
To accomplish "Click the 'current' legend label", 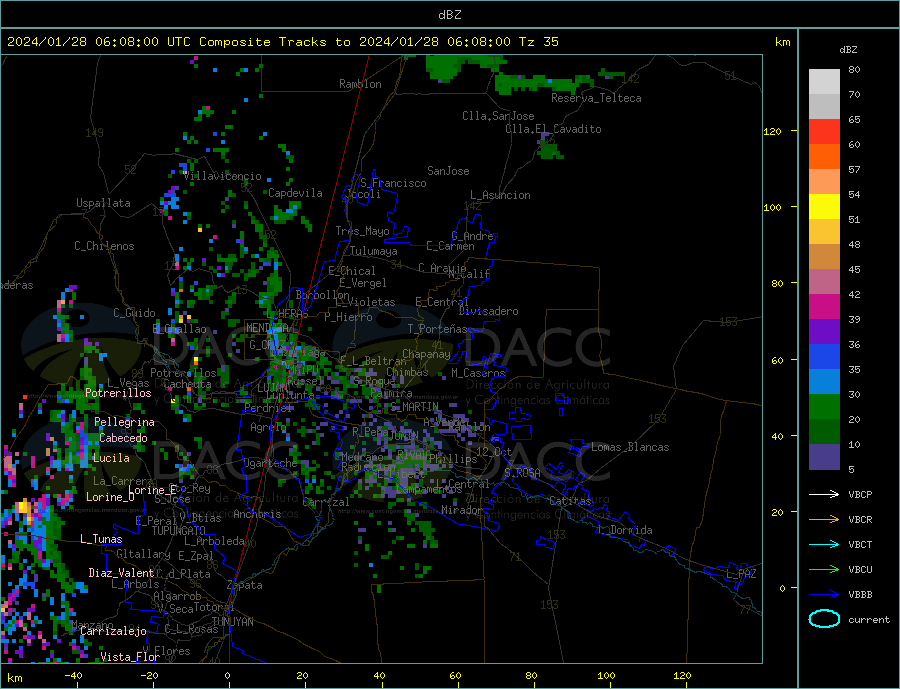I will (x=868, y=620).
